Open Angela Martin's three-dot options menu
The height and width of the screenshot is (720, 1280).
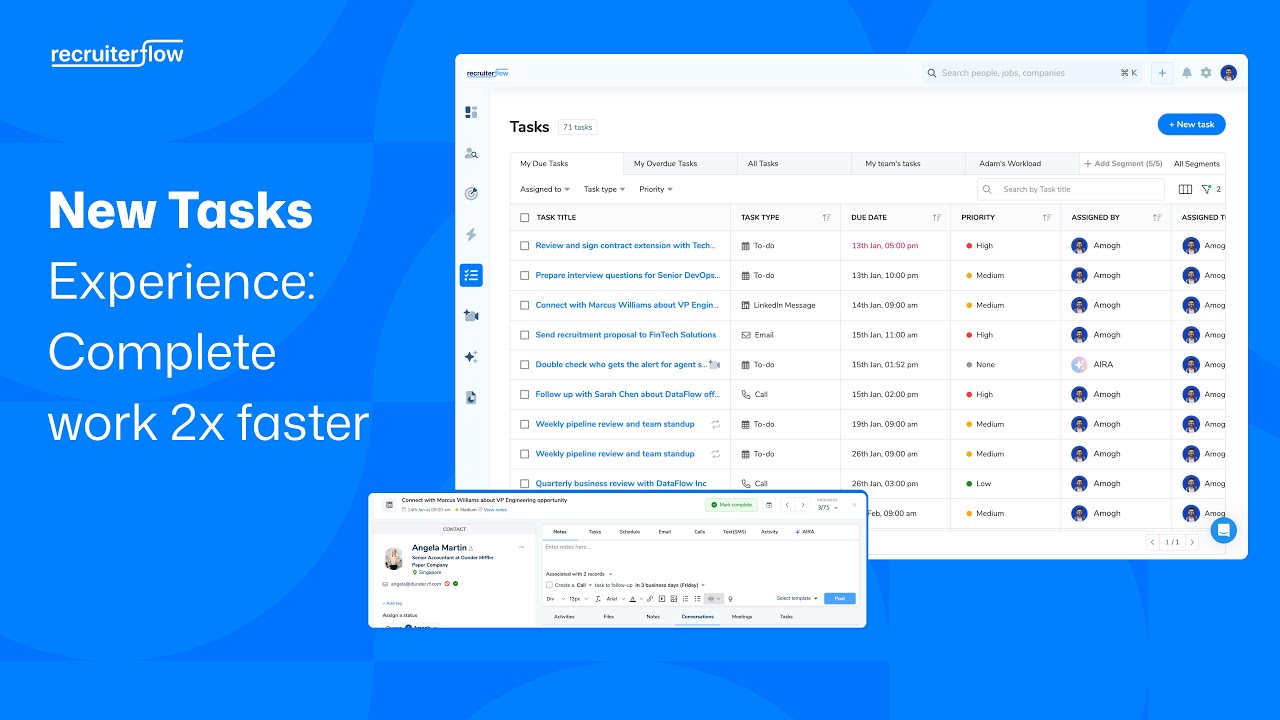(521, 547)
